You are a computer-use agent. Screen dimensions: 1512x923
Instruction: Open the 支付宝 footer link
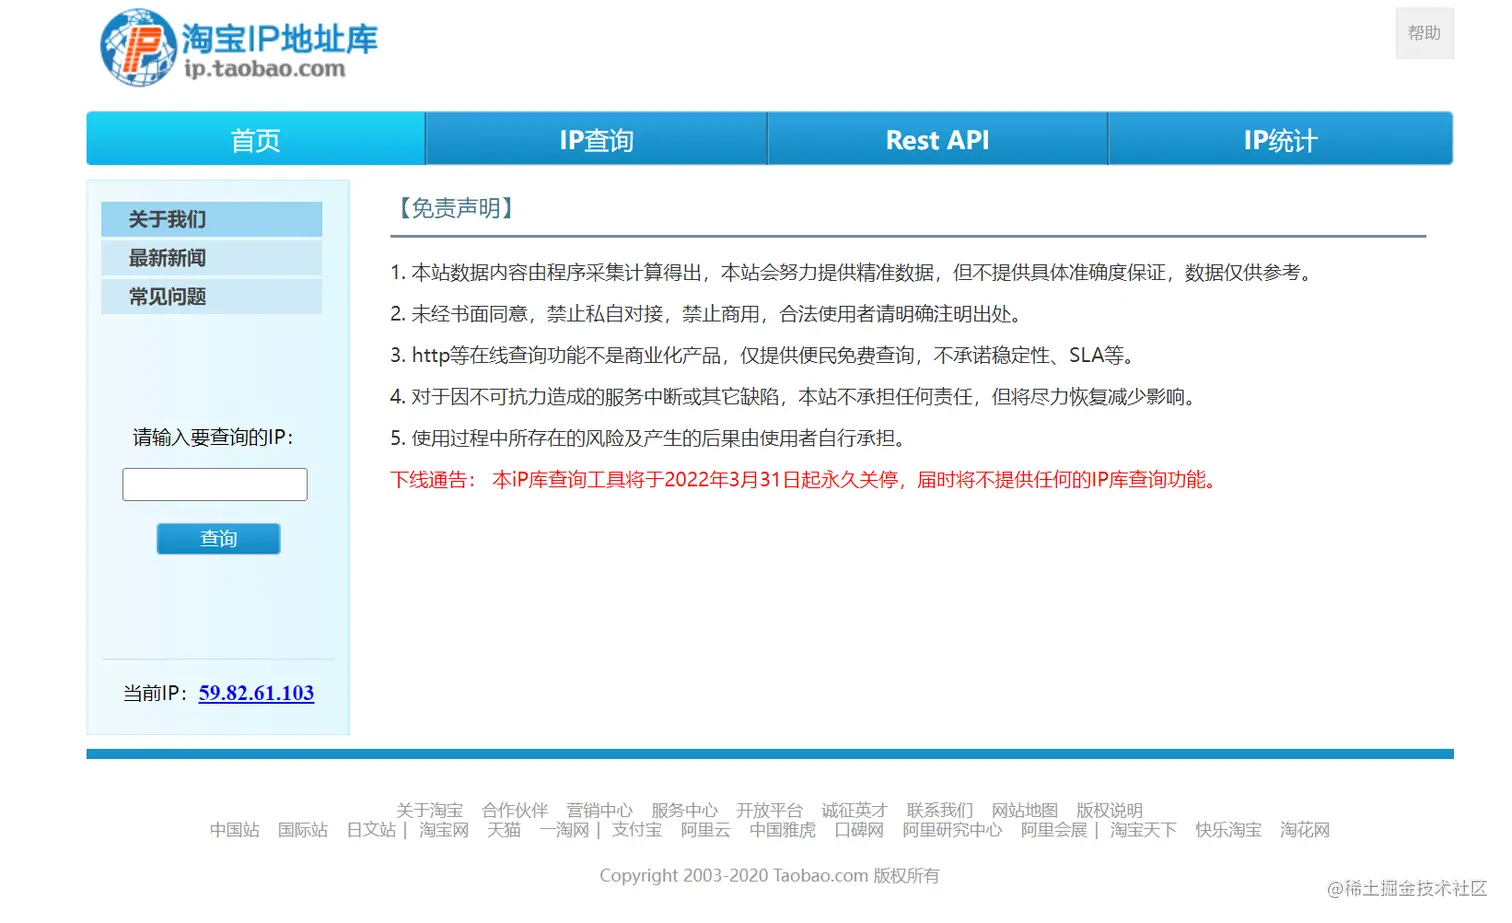point(637,830)
